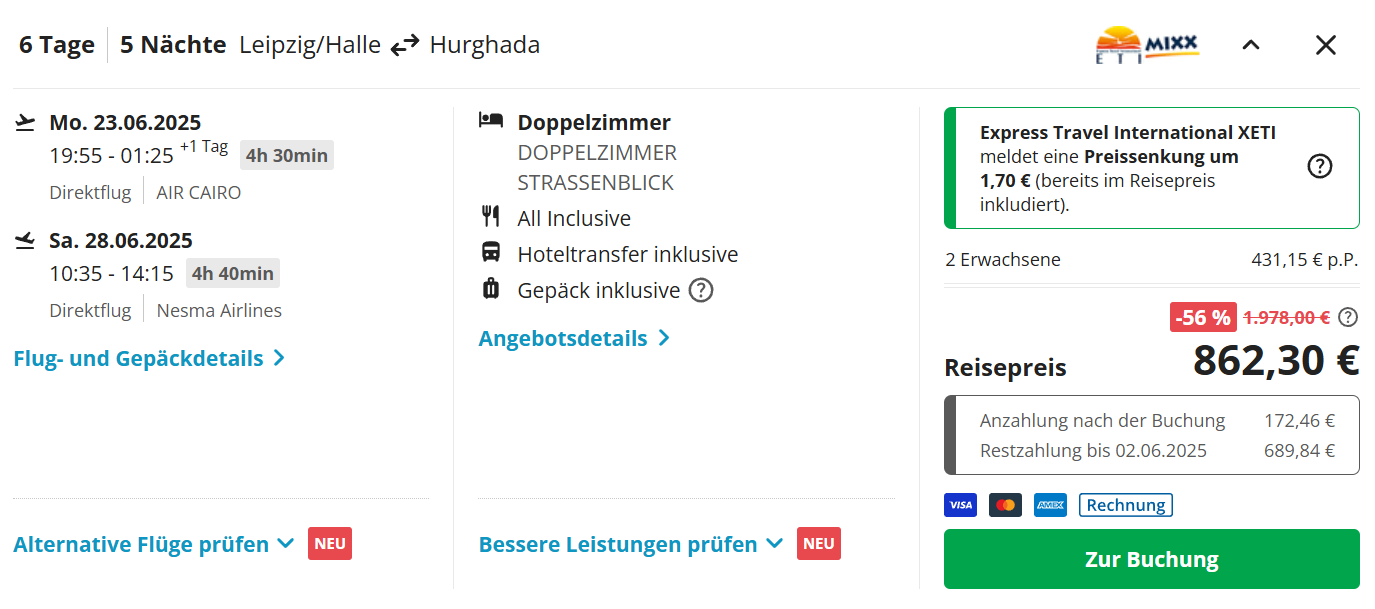The height and width of the screenshot is (609, 1375).
Task: Click the outbound flight departure plane icon
Action: pyautogui.click(x=26, y=123)
